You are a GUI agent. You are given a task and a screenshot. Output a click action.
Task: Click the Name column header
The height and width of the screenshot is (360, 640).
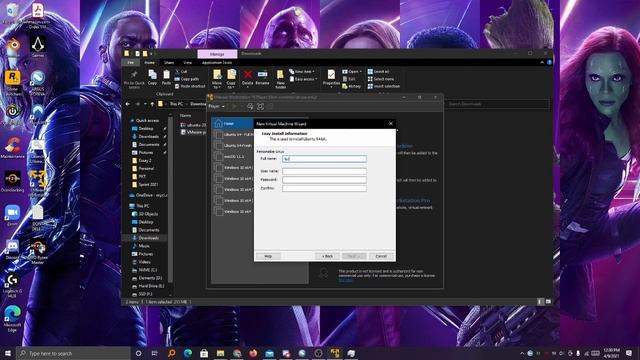point(185,116)
